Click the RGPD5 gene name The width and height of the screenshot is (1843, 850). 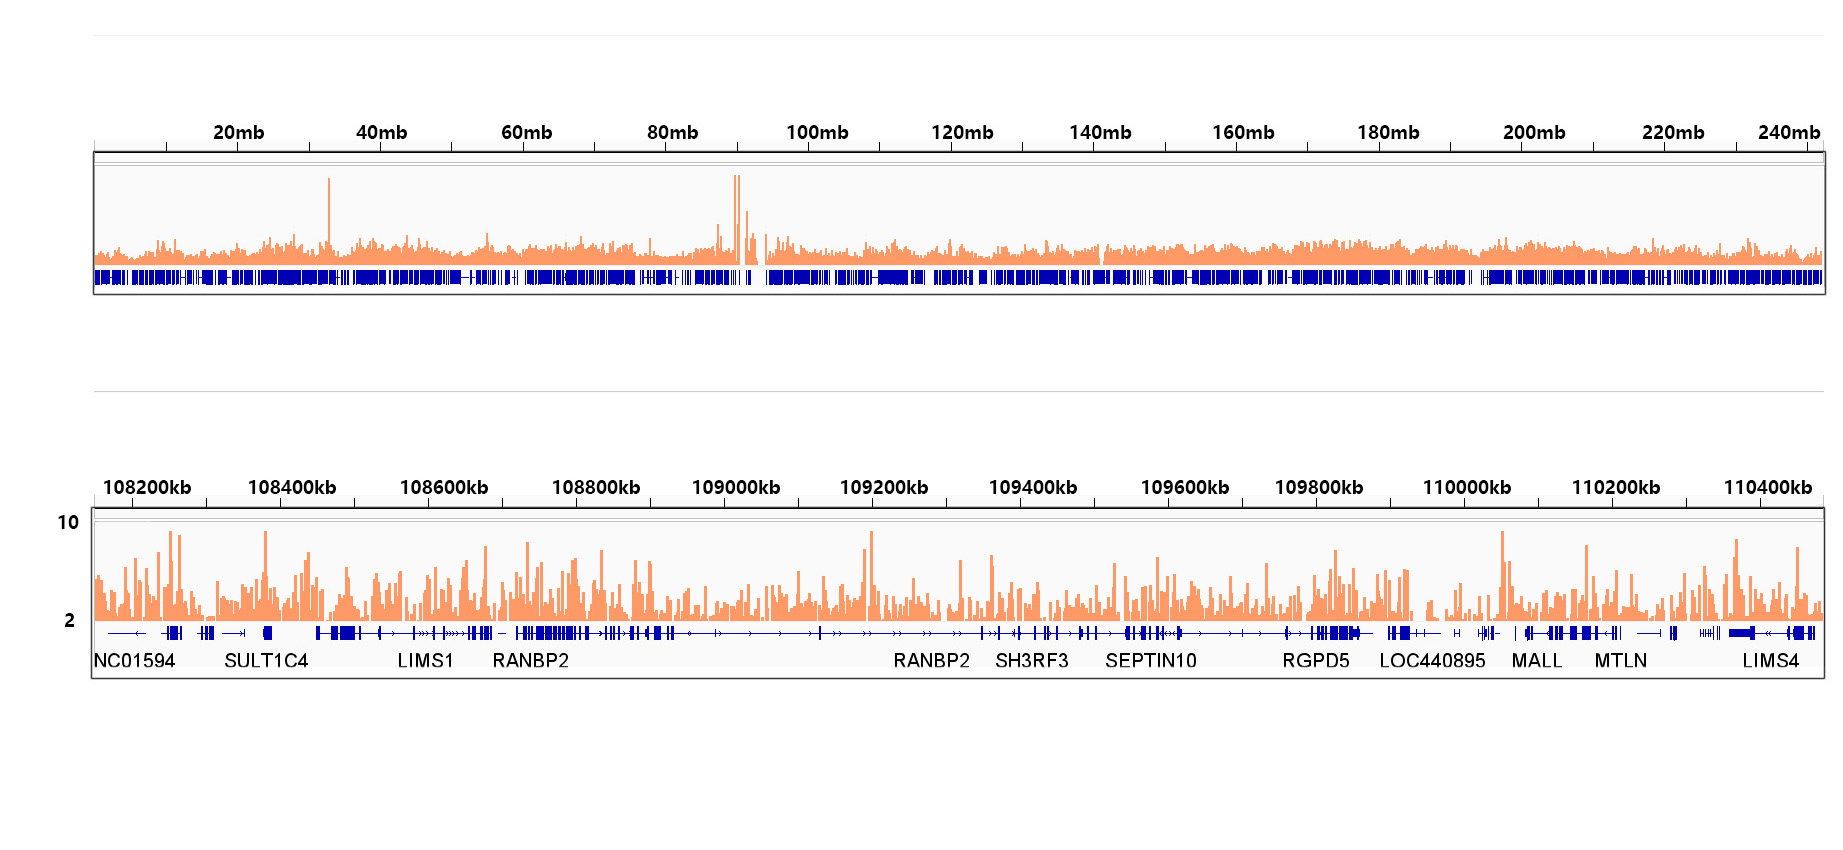(x=1315, y=660)
